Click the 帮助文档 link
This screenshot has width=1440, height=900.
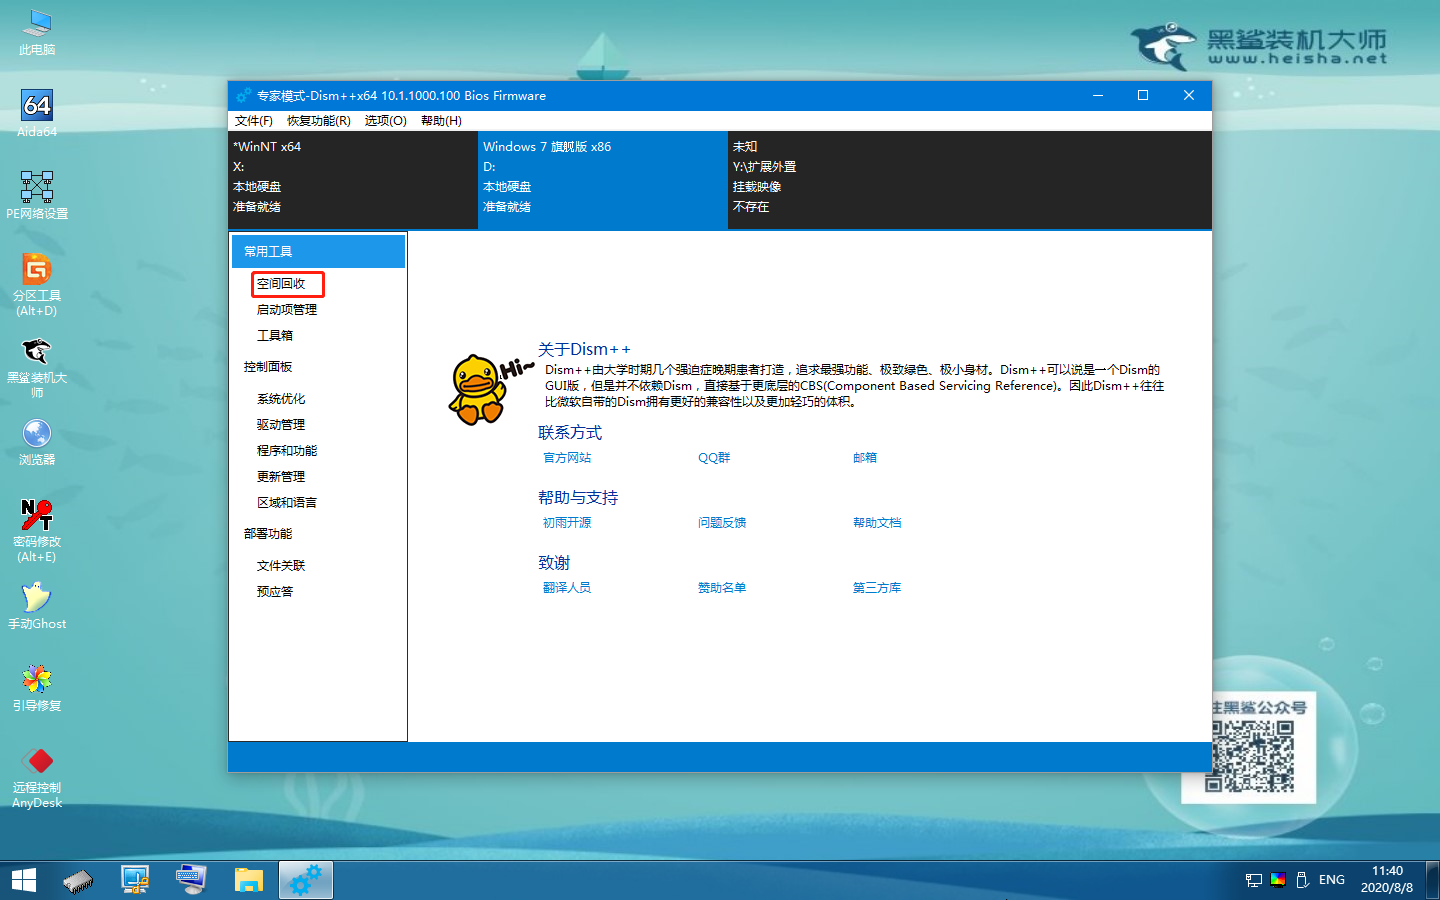(877, 523)
